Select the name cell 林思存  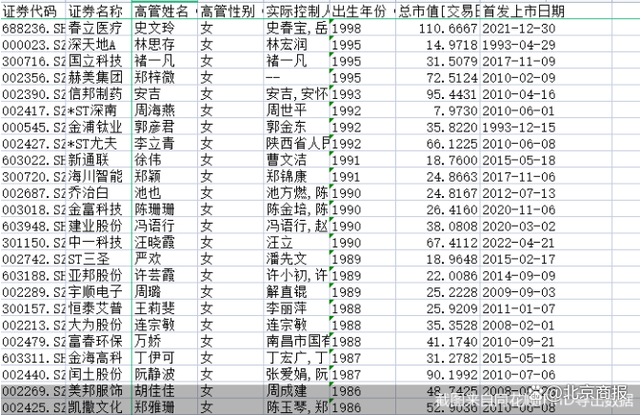tap(164, 44)
